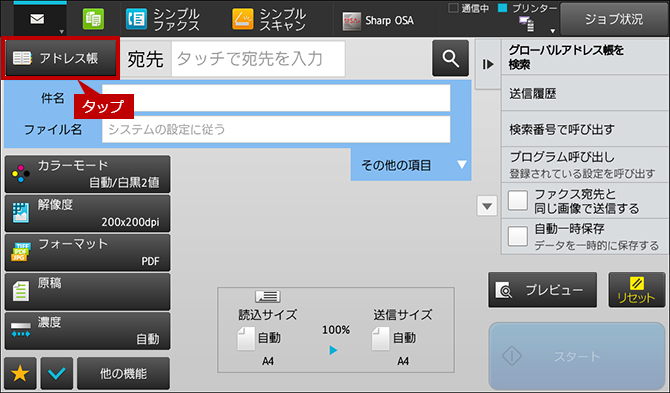
Task: Collapse the action panel with the arrow button
Action: click(x=488, y=65)
